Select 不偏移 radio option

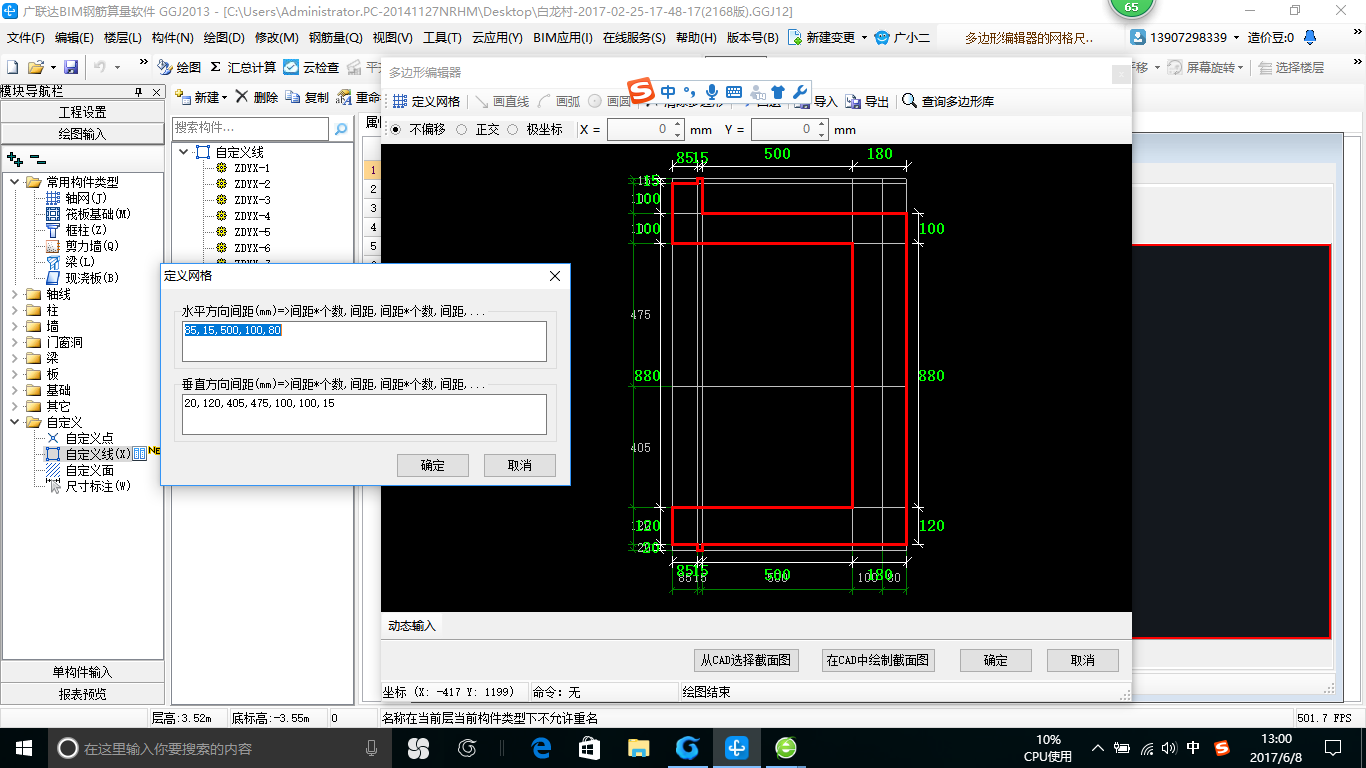pos(395,129)
